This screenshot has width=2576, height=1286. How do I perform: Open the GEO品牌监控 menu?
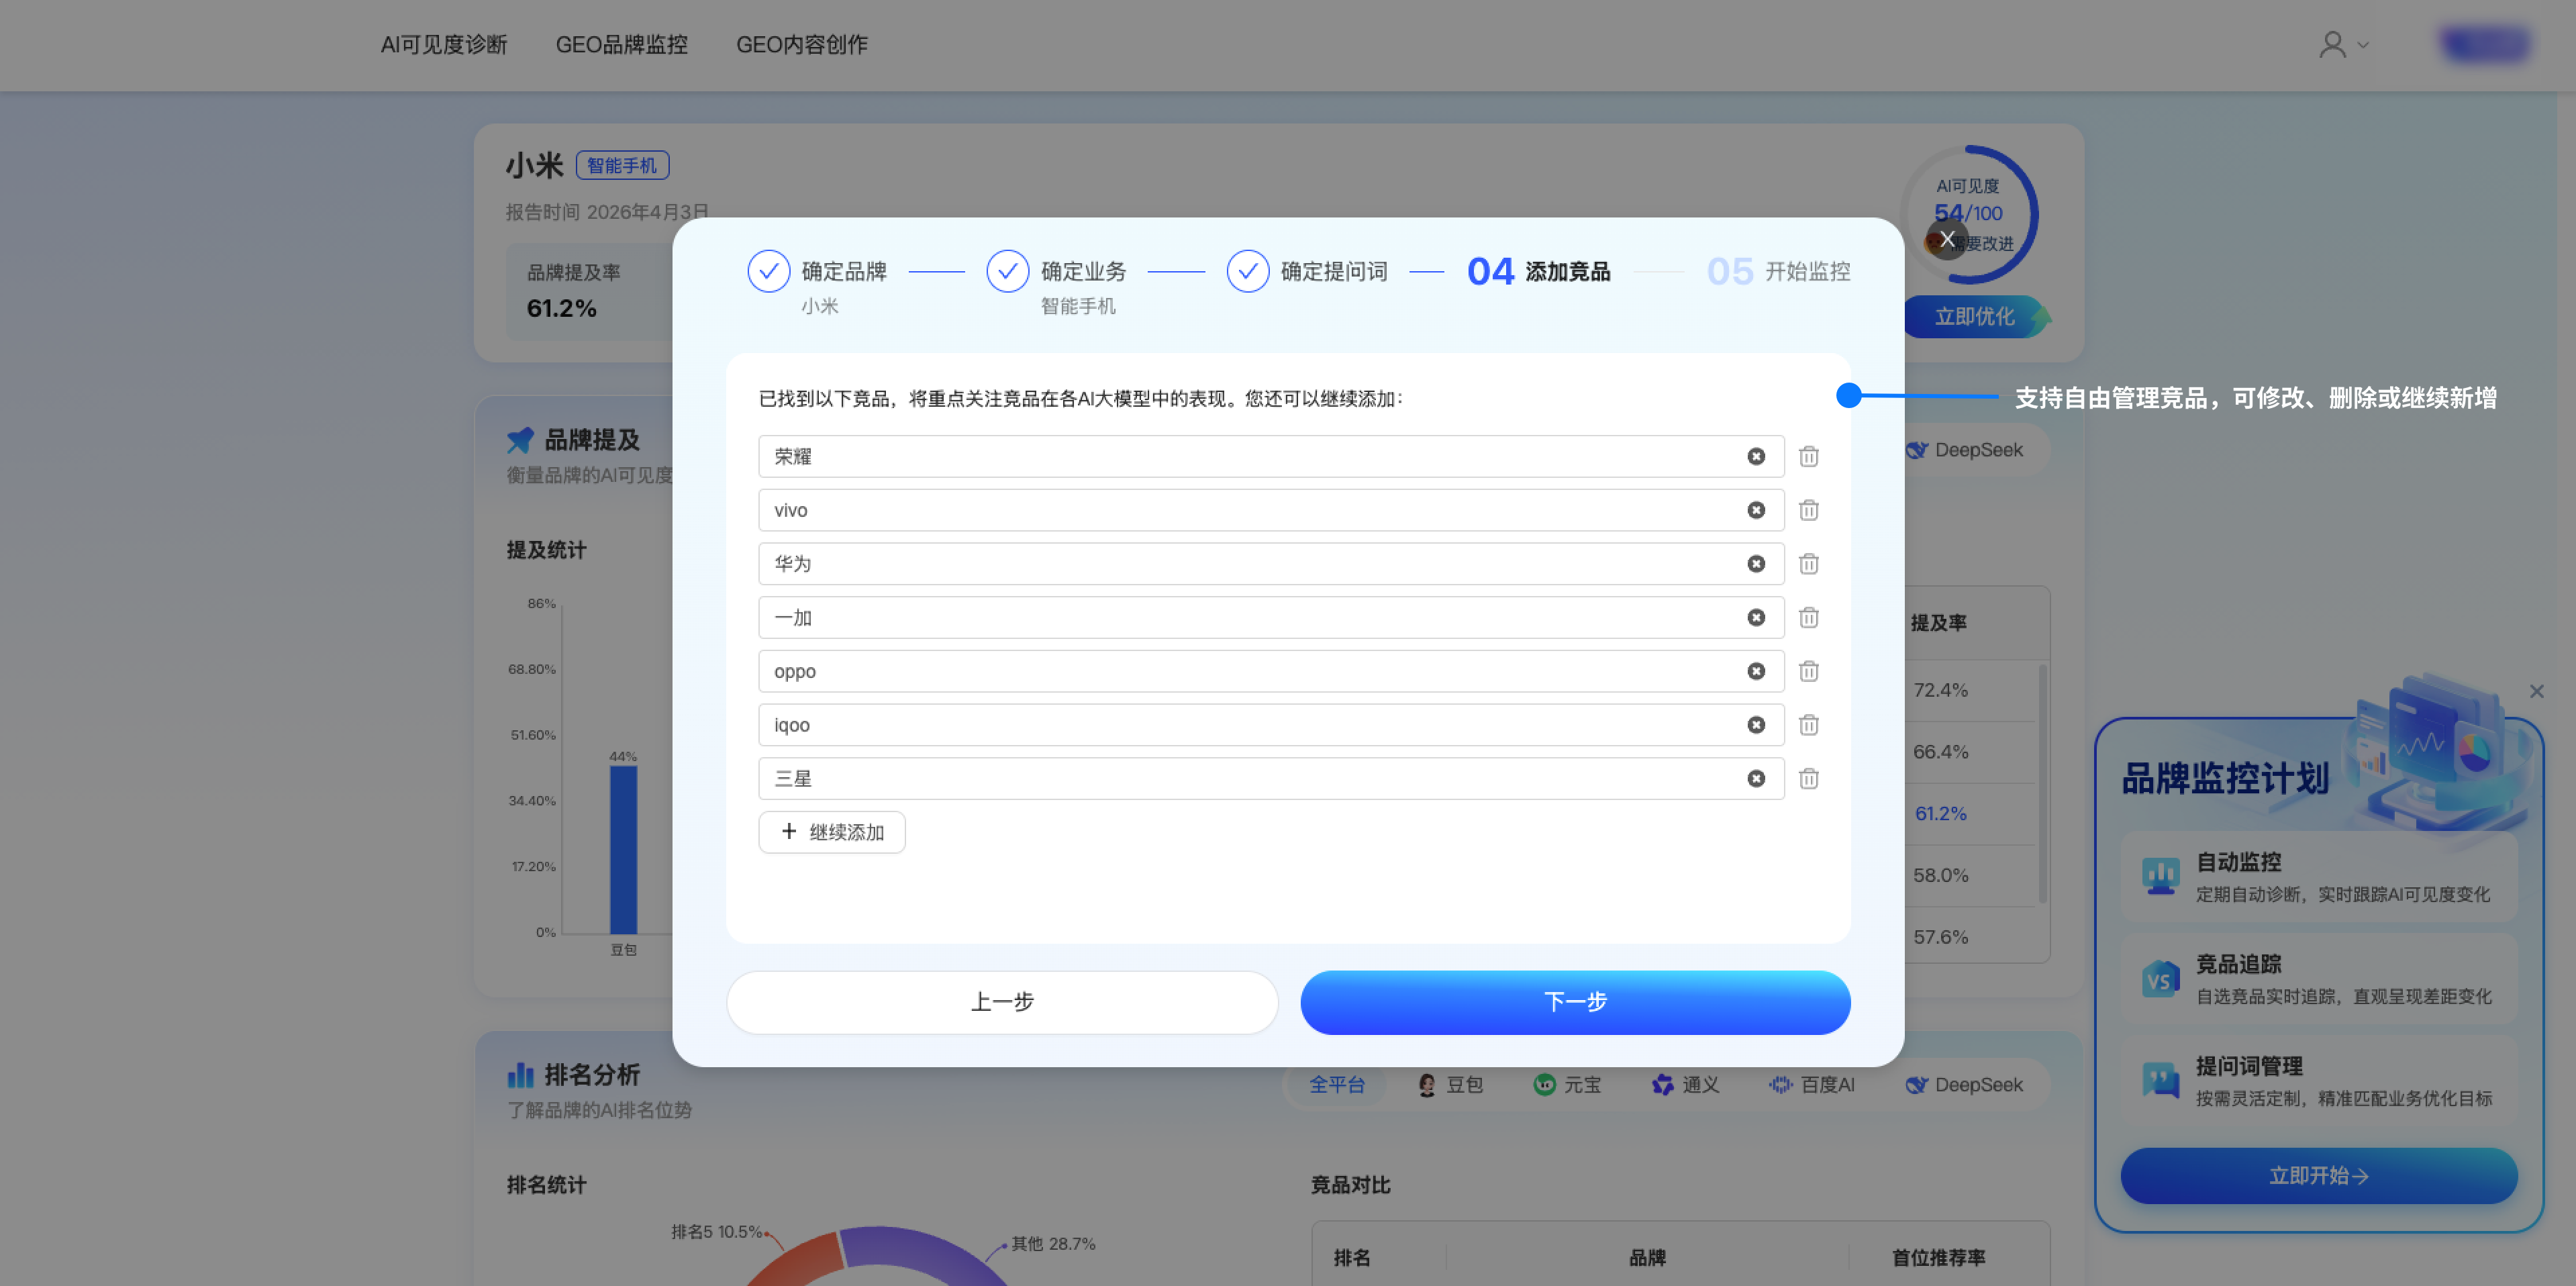click(621, 45)
